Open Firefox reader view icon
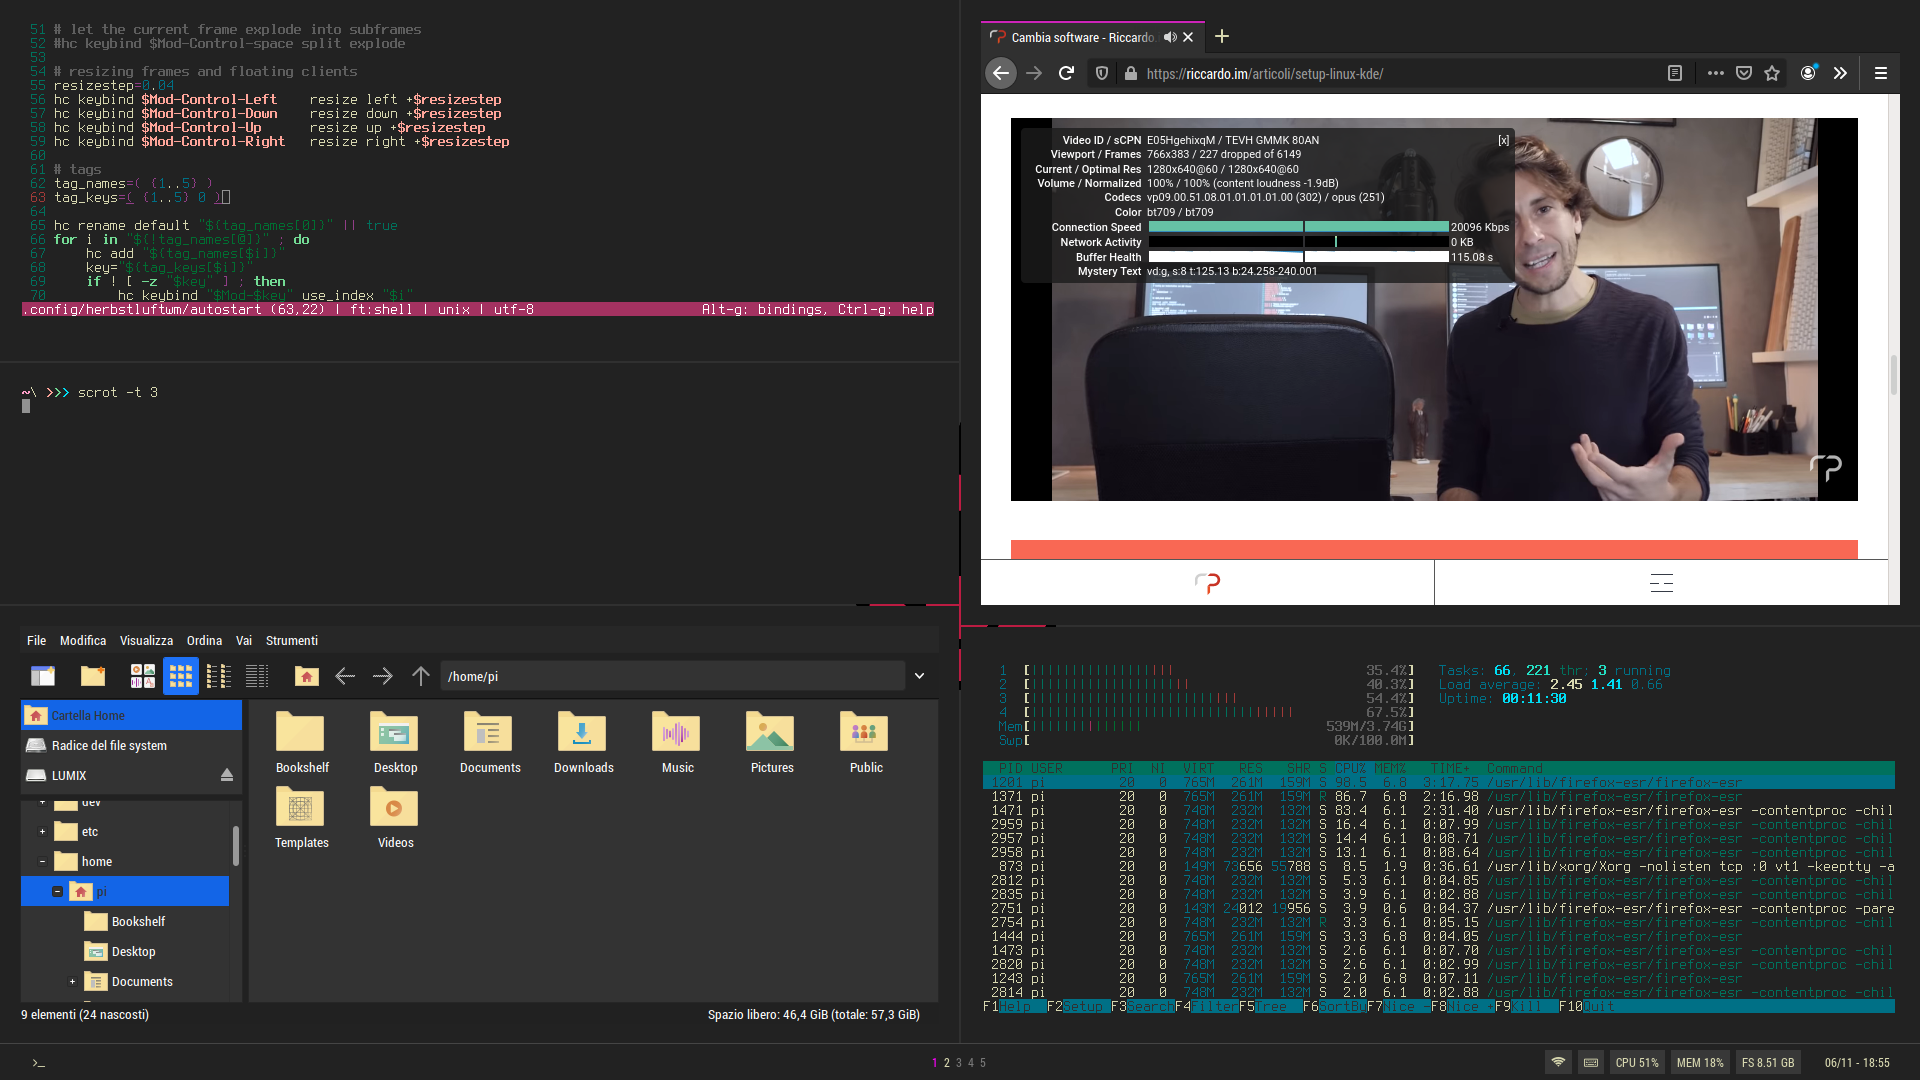The image size is (1920, 1080). click(x=1674, y=73)
